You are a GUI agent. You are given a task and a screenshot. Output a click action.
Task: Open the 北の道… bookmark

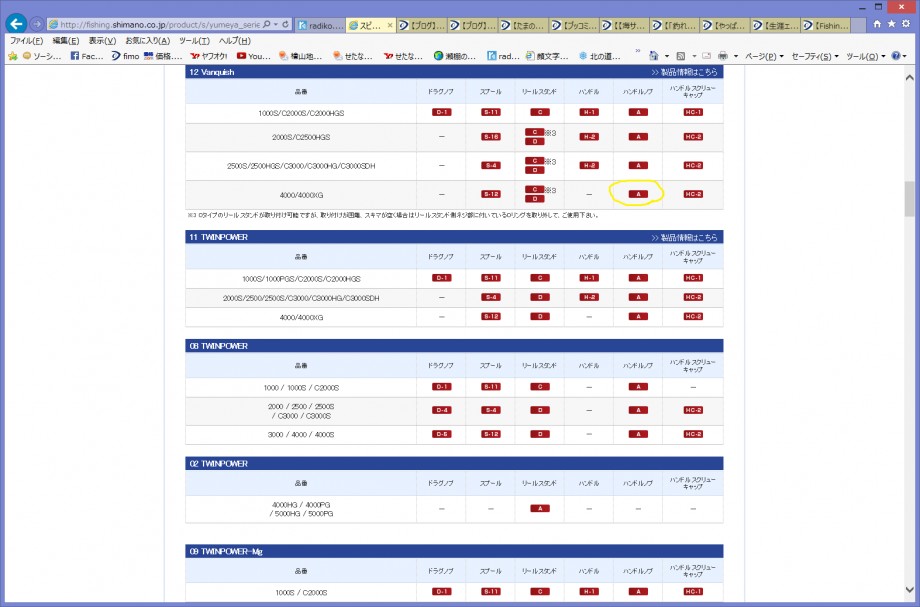pos(600,56)
